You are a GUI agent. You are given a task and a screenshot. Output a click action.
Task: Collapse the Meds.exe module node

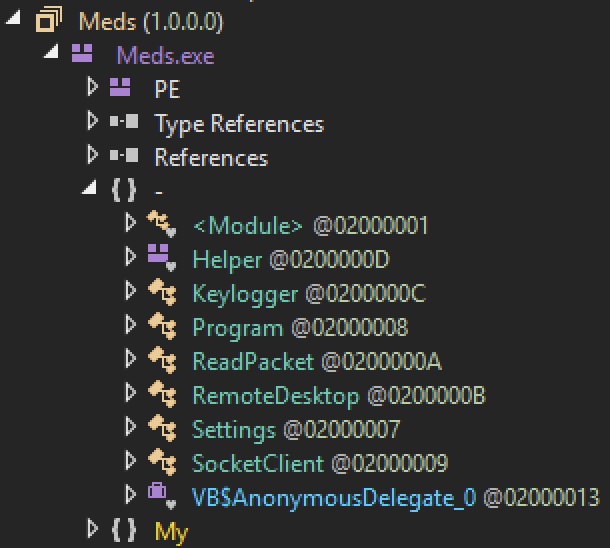(x=50, y=54)
